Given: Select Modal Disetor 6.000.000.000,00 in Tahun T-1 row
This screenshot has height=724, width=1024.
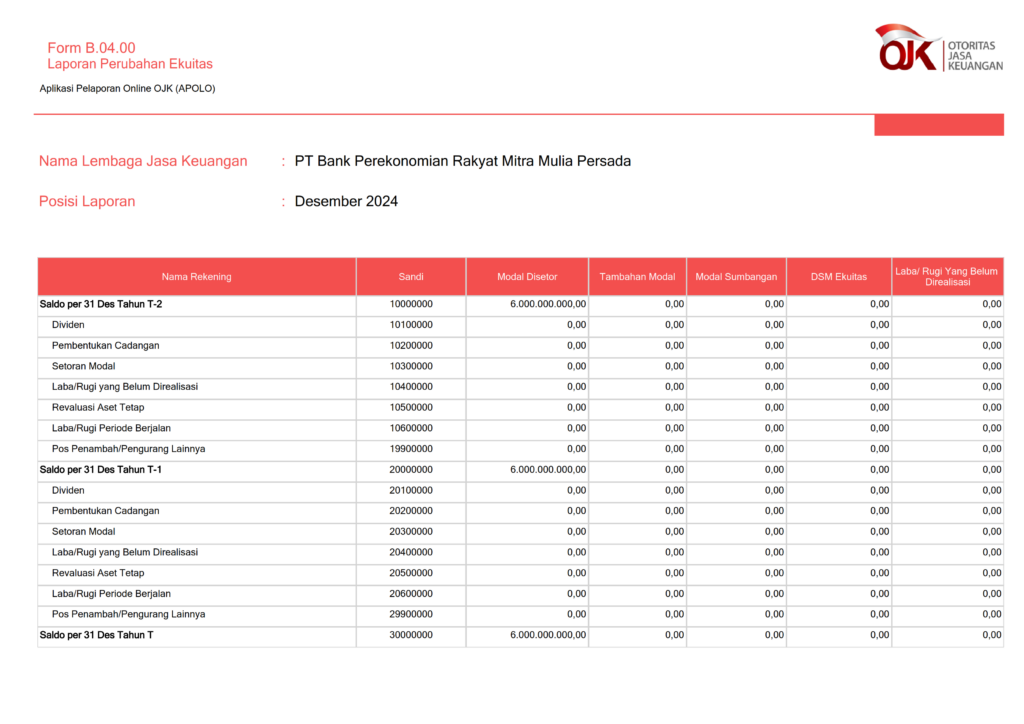Looking at the screenshot, I should pos(548,469).
